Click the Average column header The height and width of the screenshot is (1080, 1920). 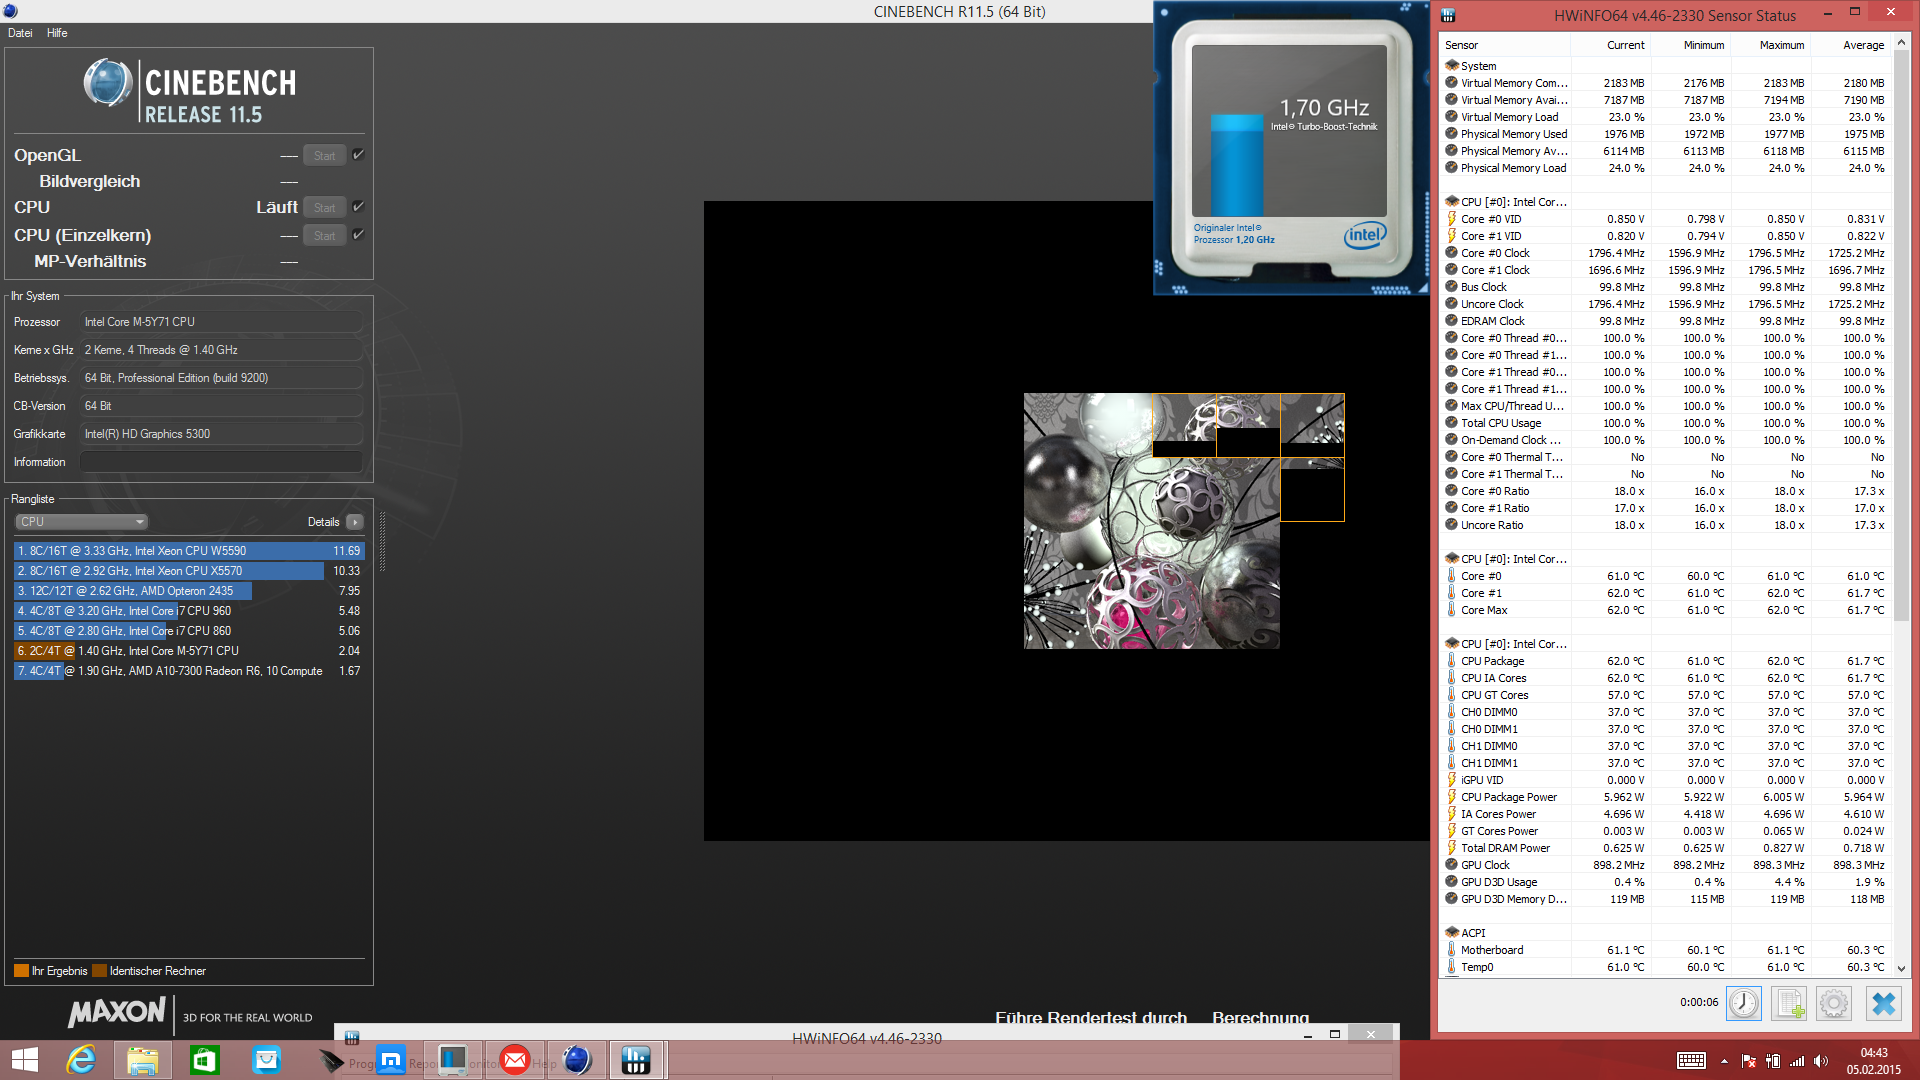click(1850, 45)
